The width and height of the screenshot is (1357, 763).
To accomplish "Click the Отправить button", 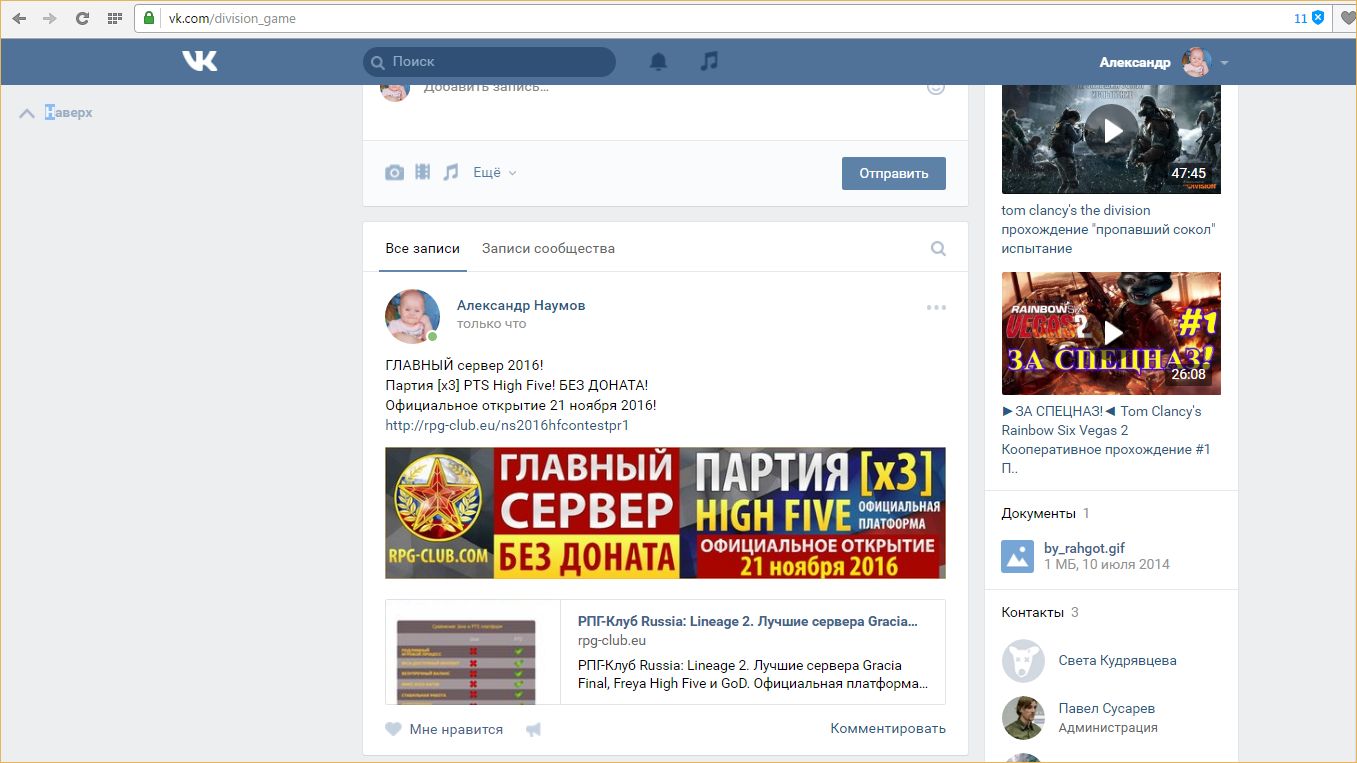I will tap(894, 173).
